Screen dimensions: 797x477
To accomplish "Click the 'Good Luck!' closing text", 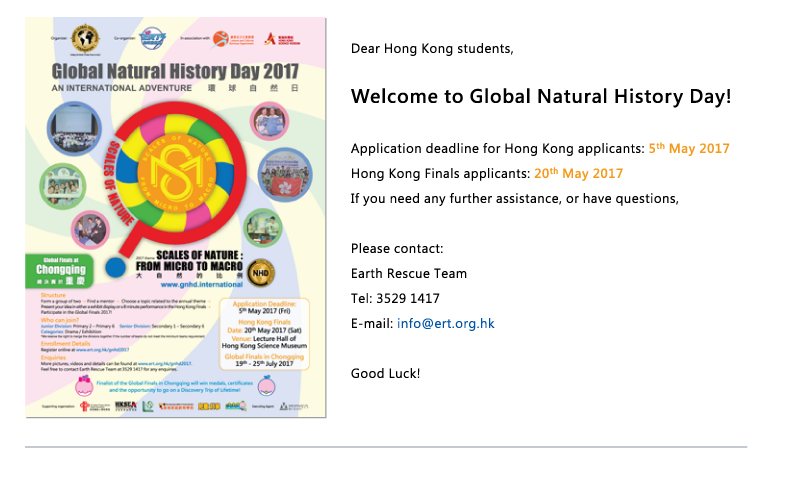I will [385, 373].
